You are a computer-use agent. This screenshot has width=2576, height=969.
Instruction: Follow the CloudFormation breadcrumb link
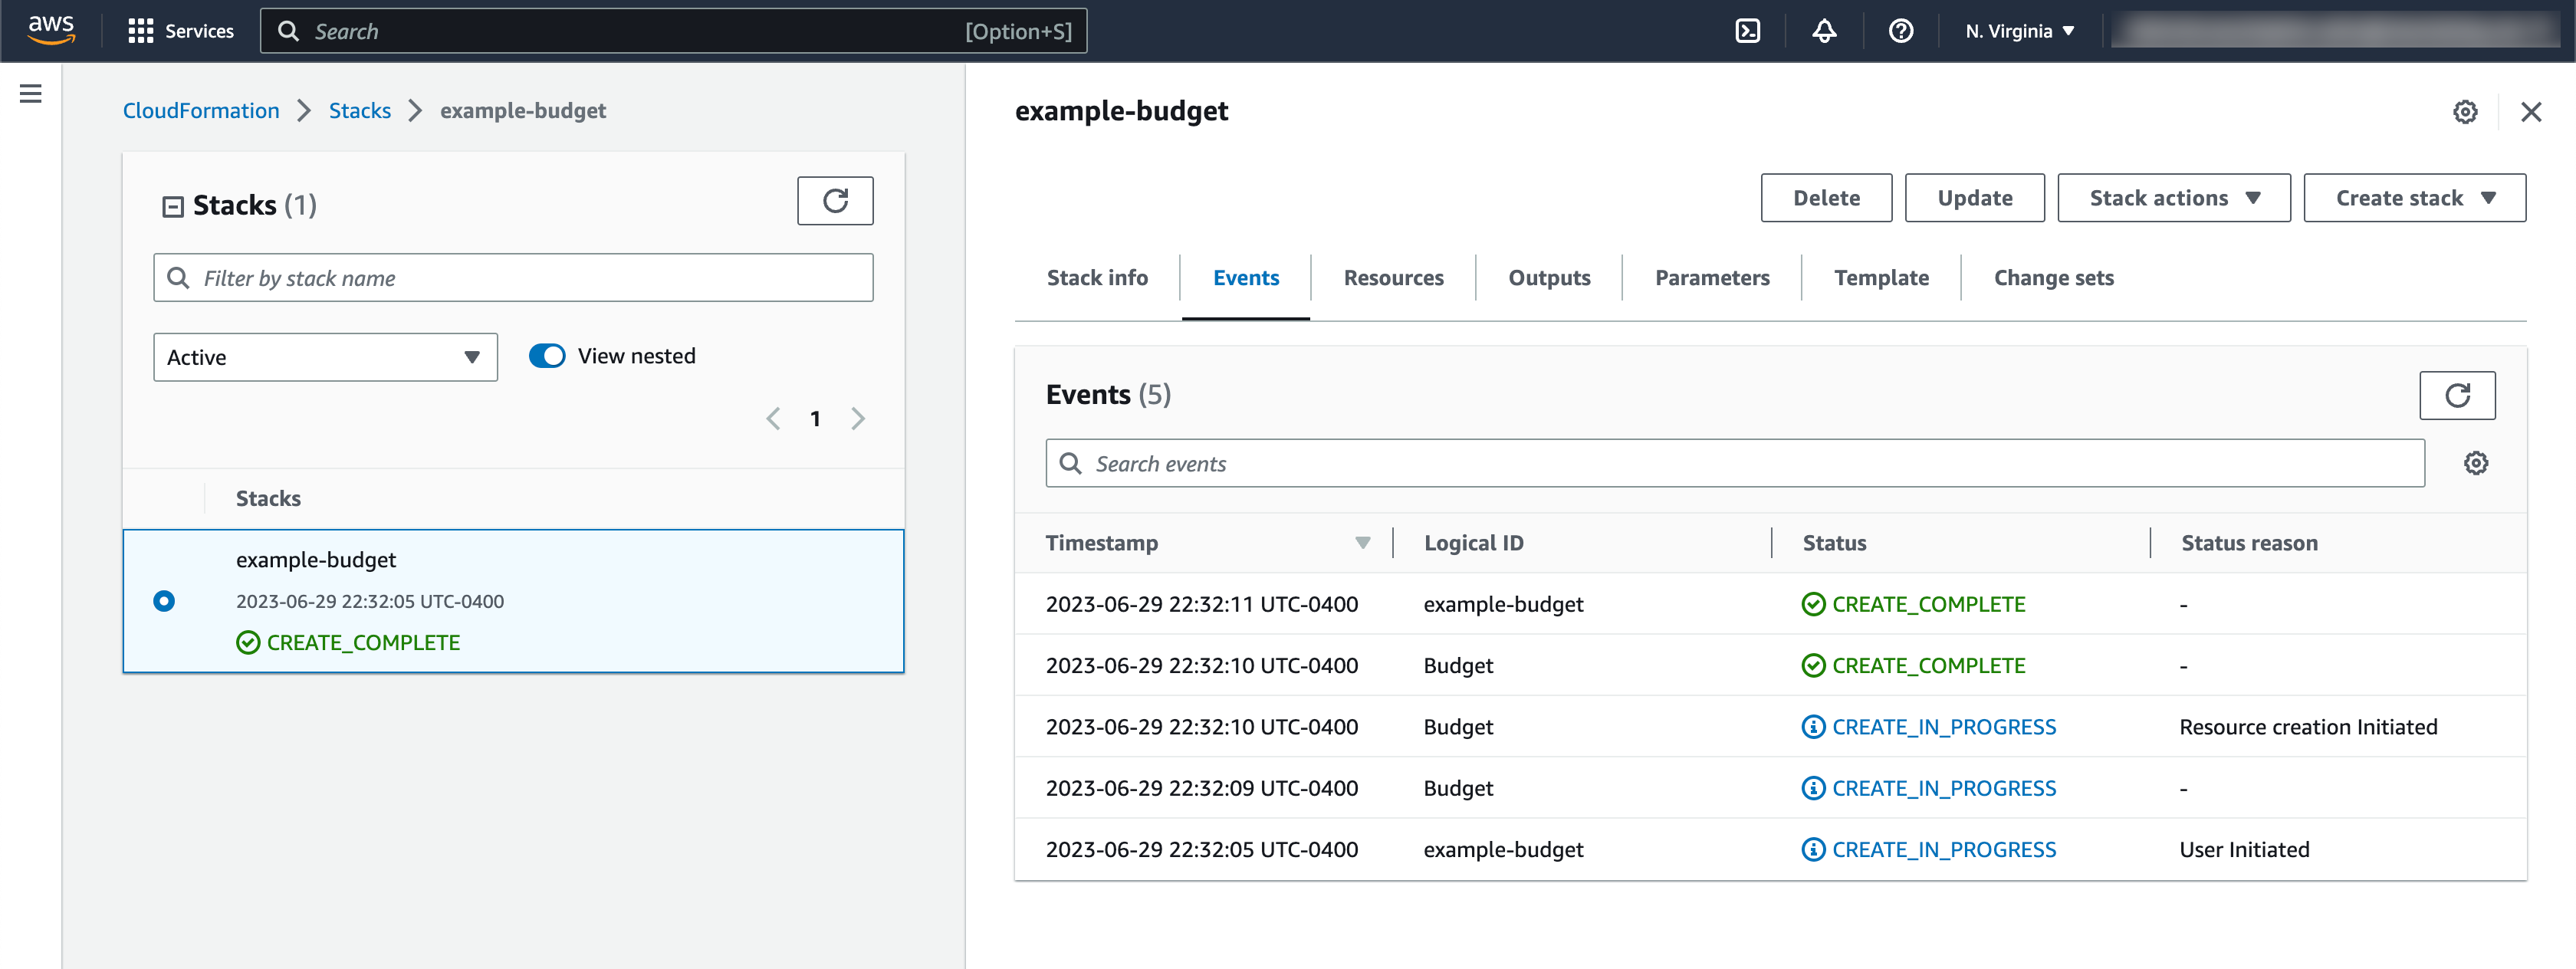click(201, 111)
